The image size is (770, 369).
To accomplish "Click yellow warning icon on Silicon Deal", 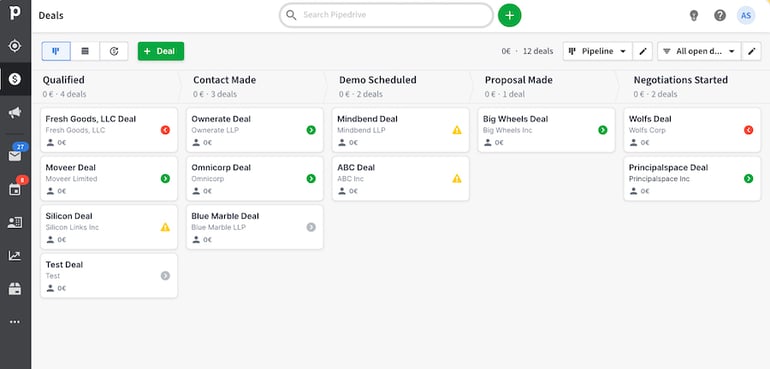I will tap(165, 227).
